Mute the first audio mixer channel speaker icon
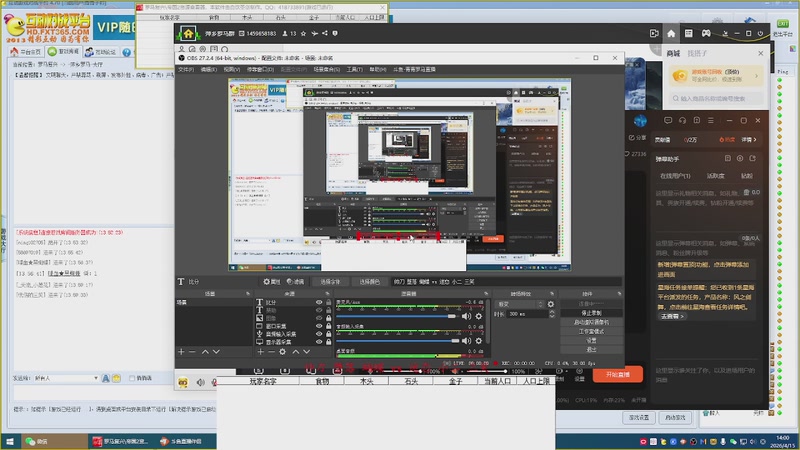Screen dimensions: 800x450 (466, 316)
